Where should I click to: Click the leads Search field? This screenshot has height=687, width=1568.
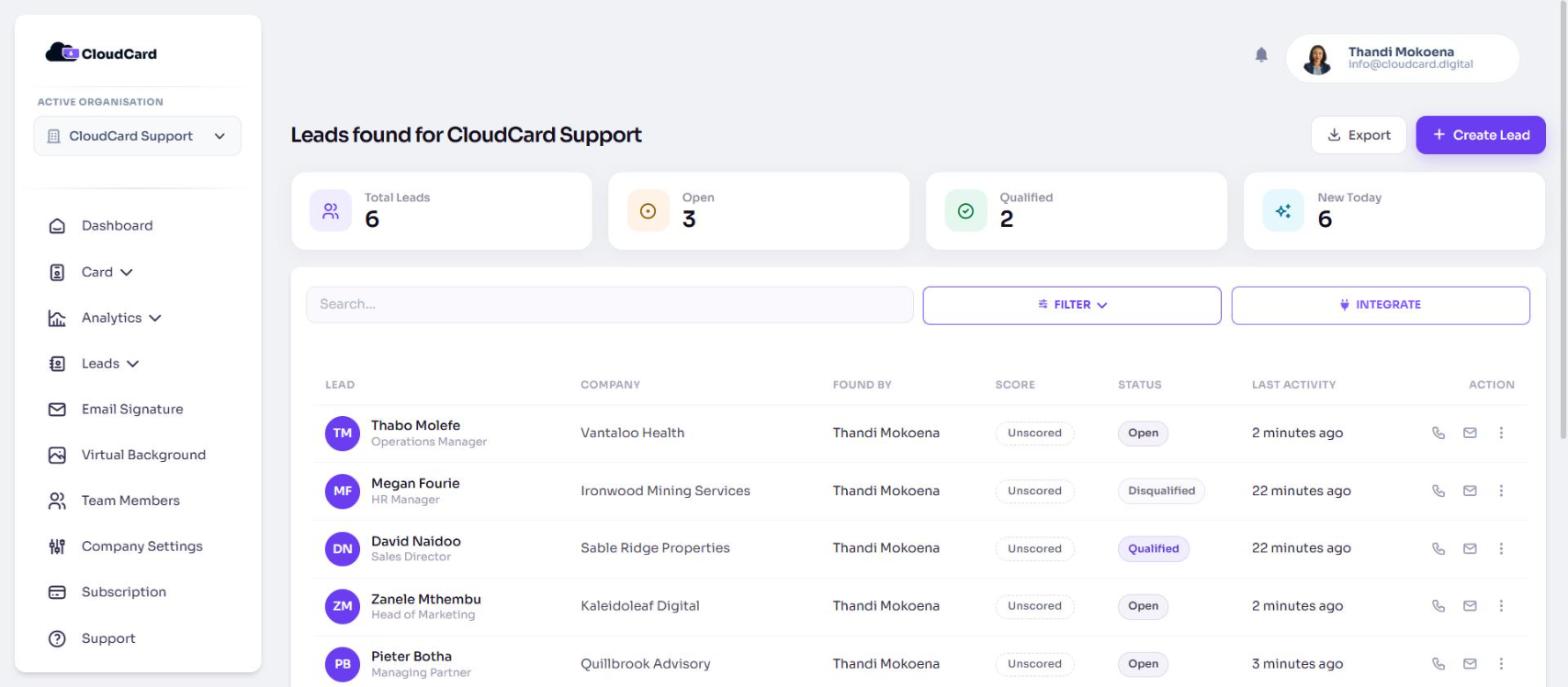point(609,305)
